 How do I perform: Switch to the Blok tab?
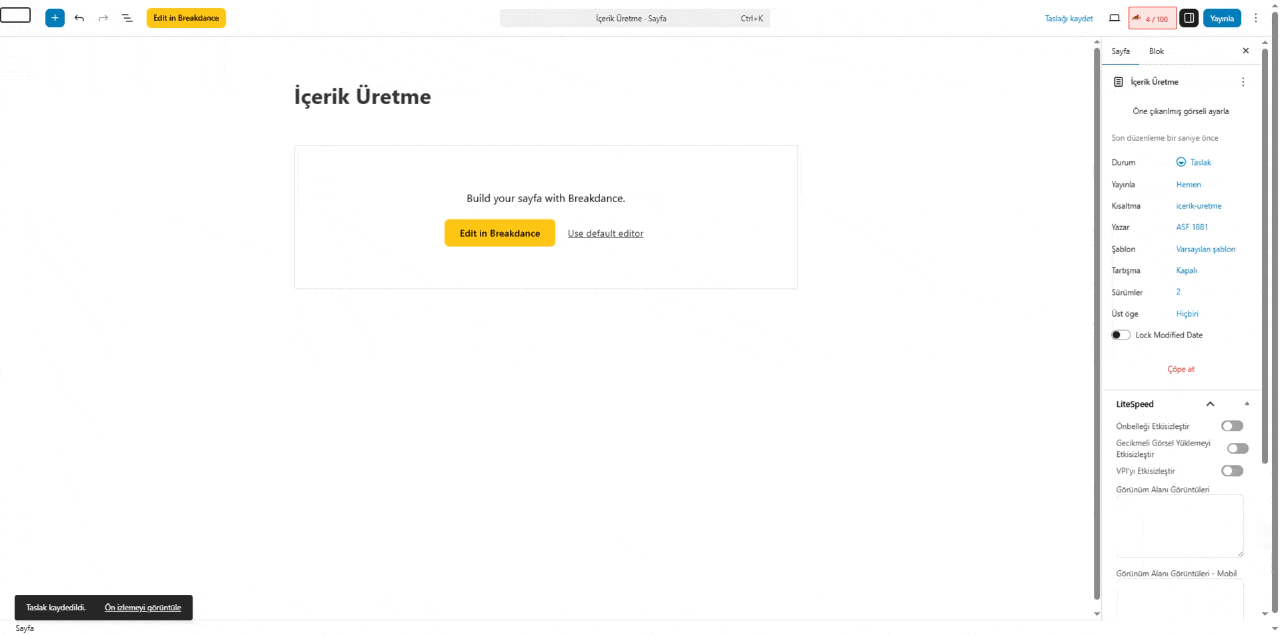click(1156, 51)
